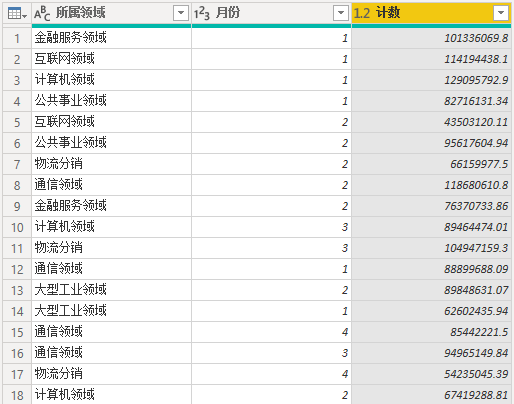Select row number 10
514x404 pixels.
pyautogui.click(x=17, y=227)
